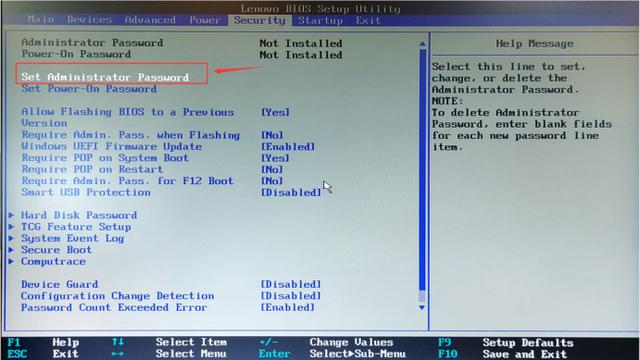Change Password Count Exceeded Error [Enabled] value
The height and width of the screenshot is (360, 640).
click(288, 307)
